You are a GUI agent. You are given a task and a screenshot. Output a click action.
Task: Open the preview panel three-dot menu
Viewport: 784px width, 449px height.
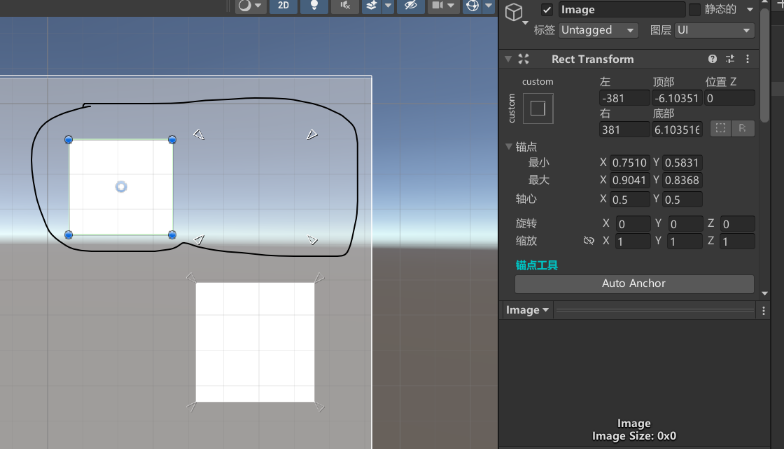(x=764, y=310)
